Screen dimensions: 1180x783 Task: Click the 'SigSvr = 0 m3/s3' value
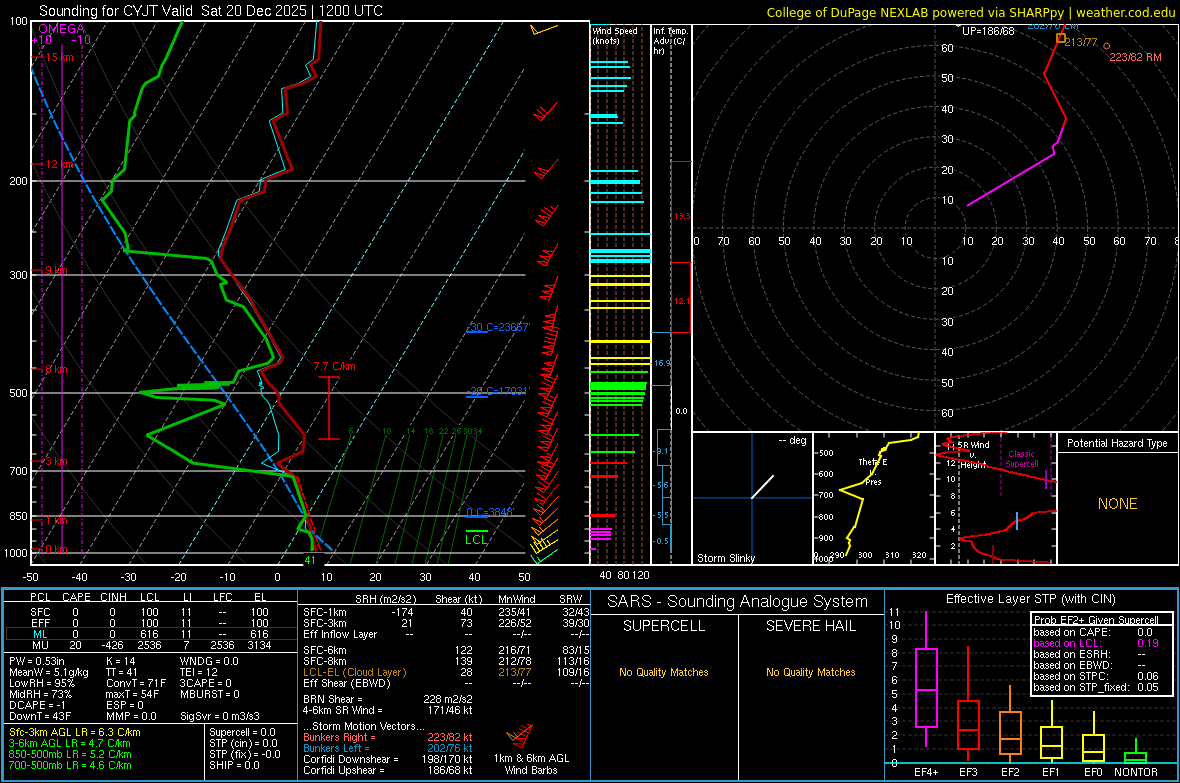point(220,717)
